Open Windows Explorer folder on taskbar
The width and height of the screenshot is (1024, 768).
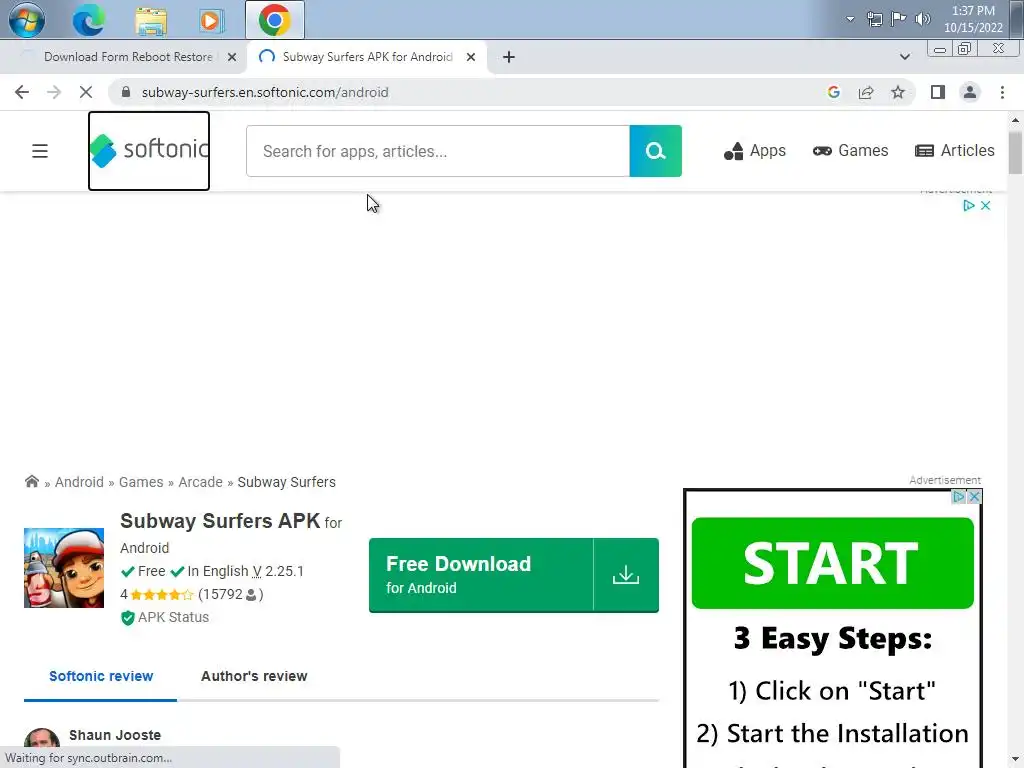pyautogui.click(x=151, y=20)
